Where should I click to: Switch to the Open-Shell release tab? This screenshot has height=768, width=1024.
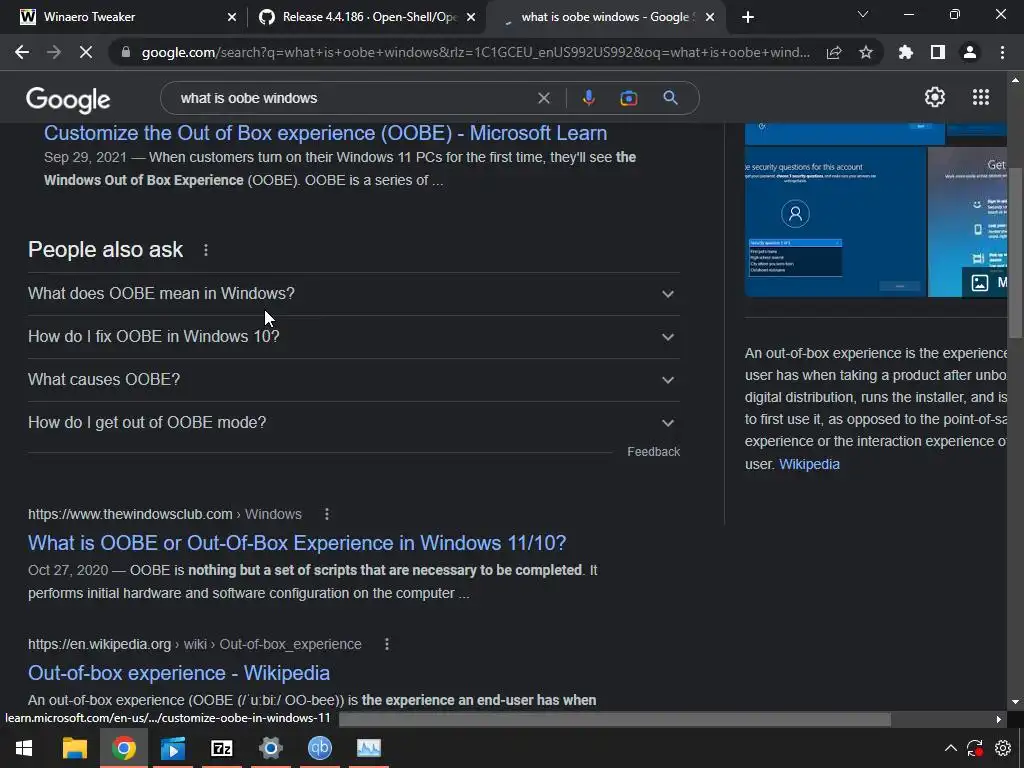pyautogui.click(x=367, y=17)
